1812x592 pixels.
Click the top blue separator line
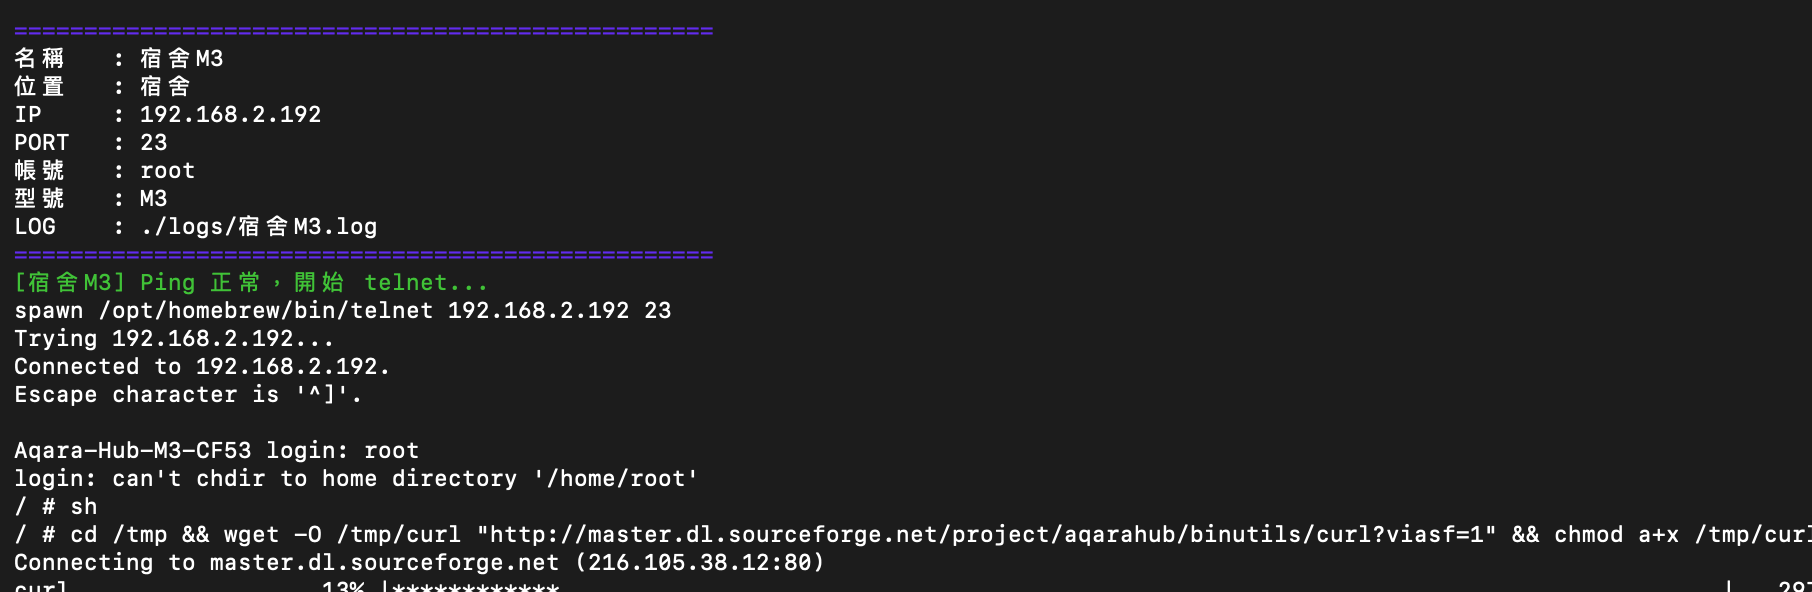(x=363, y=32)
